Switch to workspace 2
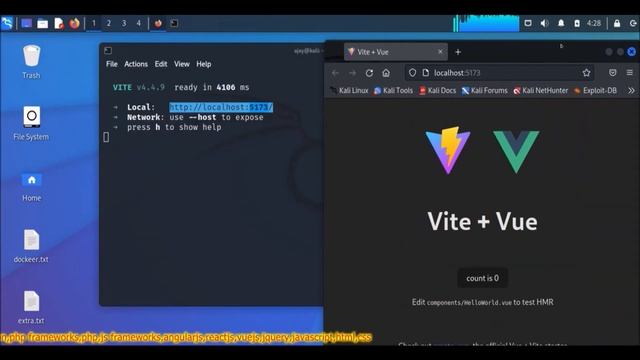The image size is (640, 360). [109, 23]
